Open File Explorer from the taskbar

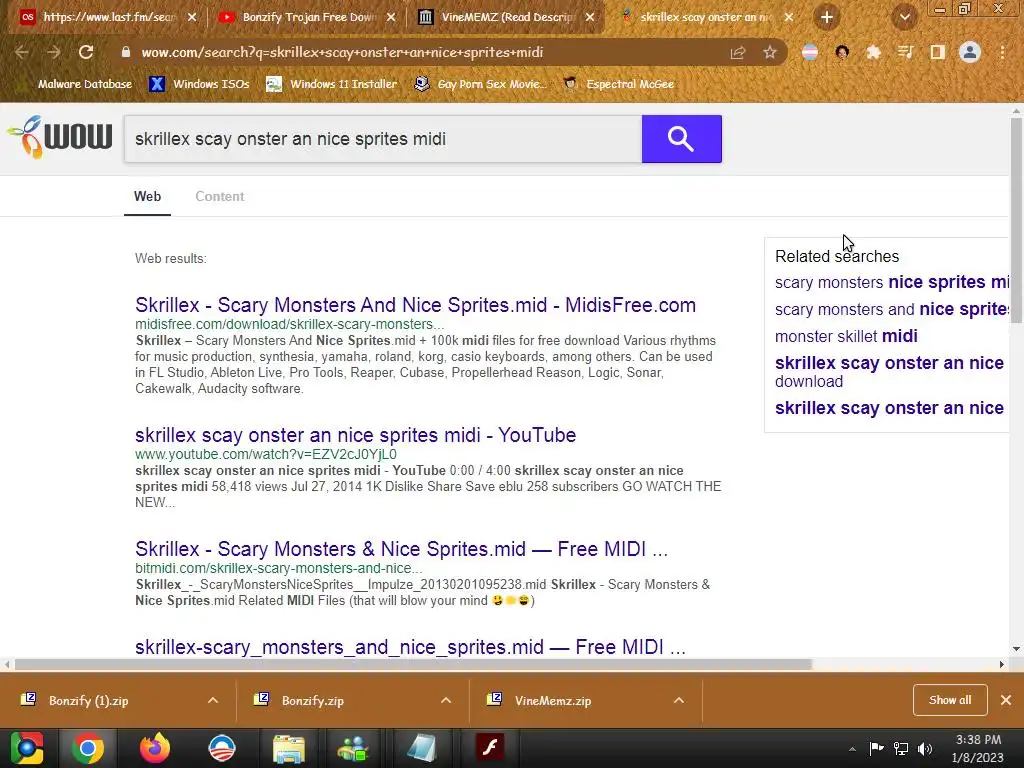[288, 748]
